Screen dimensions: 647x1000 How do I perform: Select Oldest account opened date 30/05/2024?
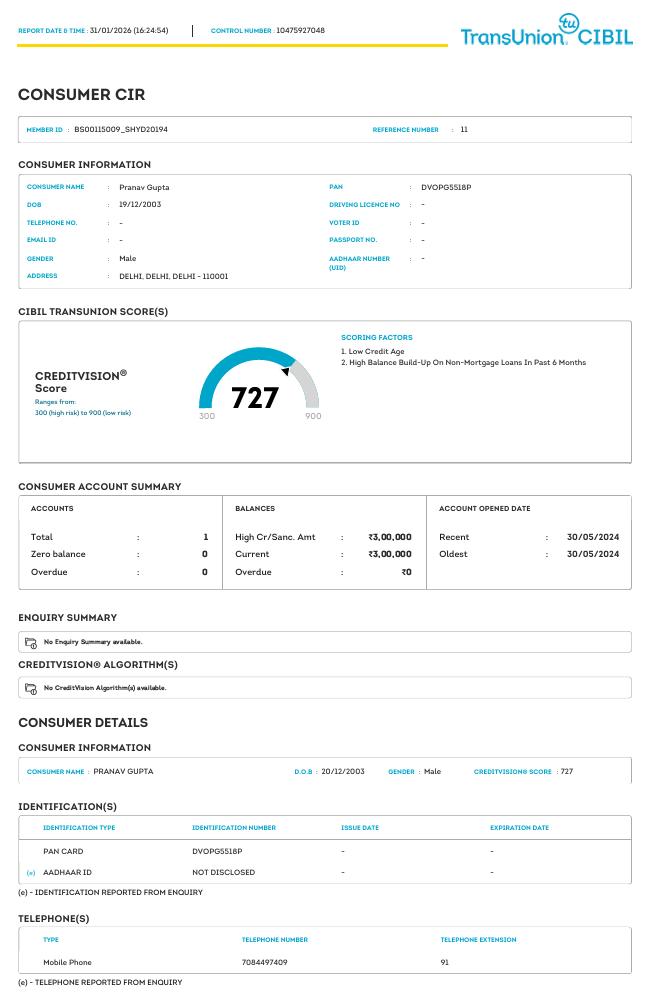tap(593, 555)
